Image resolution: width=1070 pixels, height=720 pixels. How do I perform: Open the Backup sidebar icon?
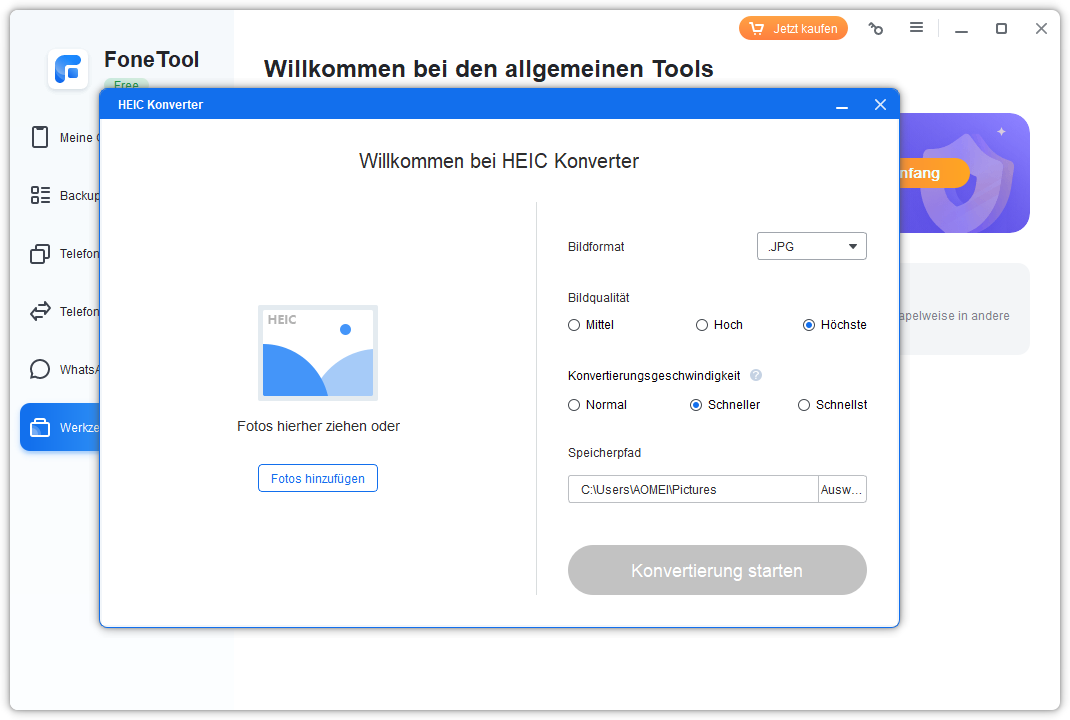tap(40, 195)
